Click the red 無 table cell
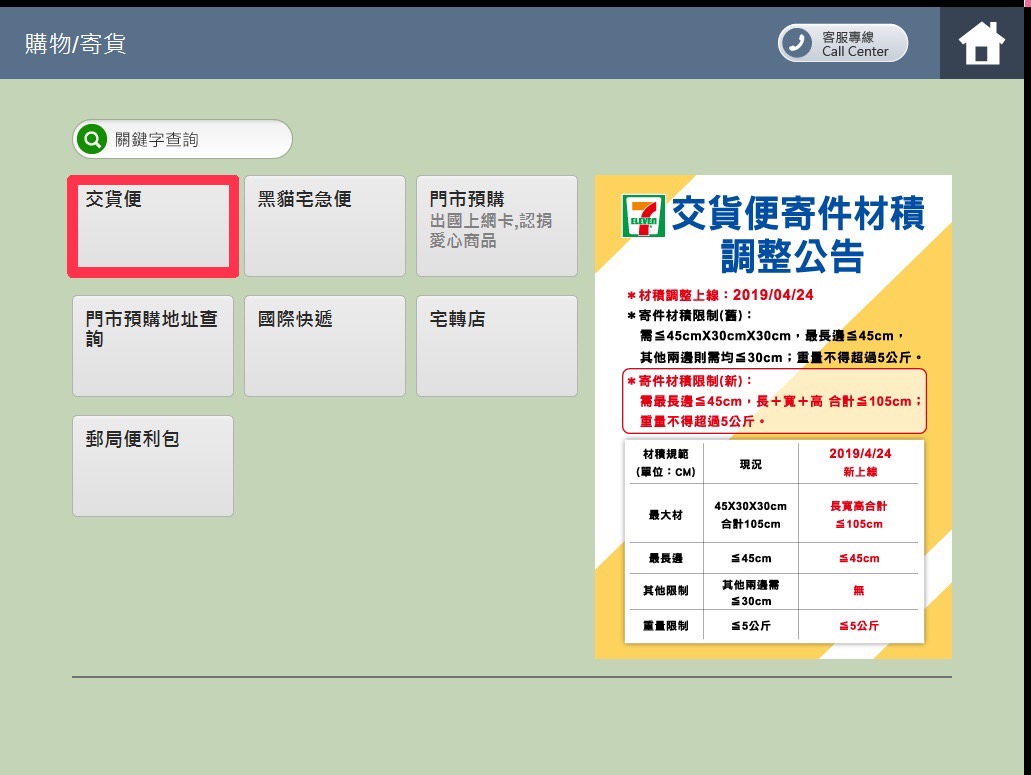The width and height of the screenshot is (1031, 775). coord(859,590)
